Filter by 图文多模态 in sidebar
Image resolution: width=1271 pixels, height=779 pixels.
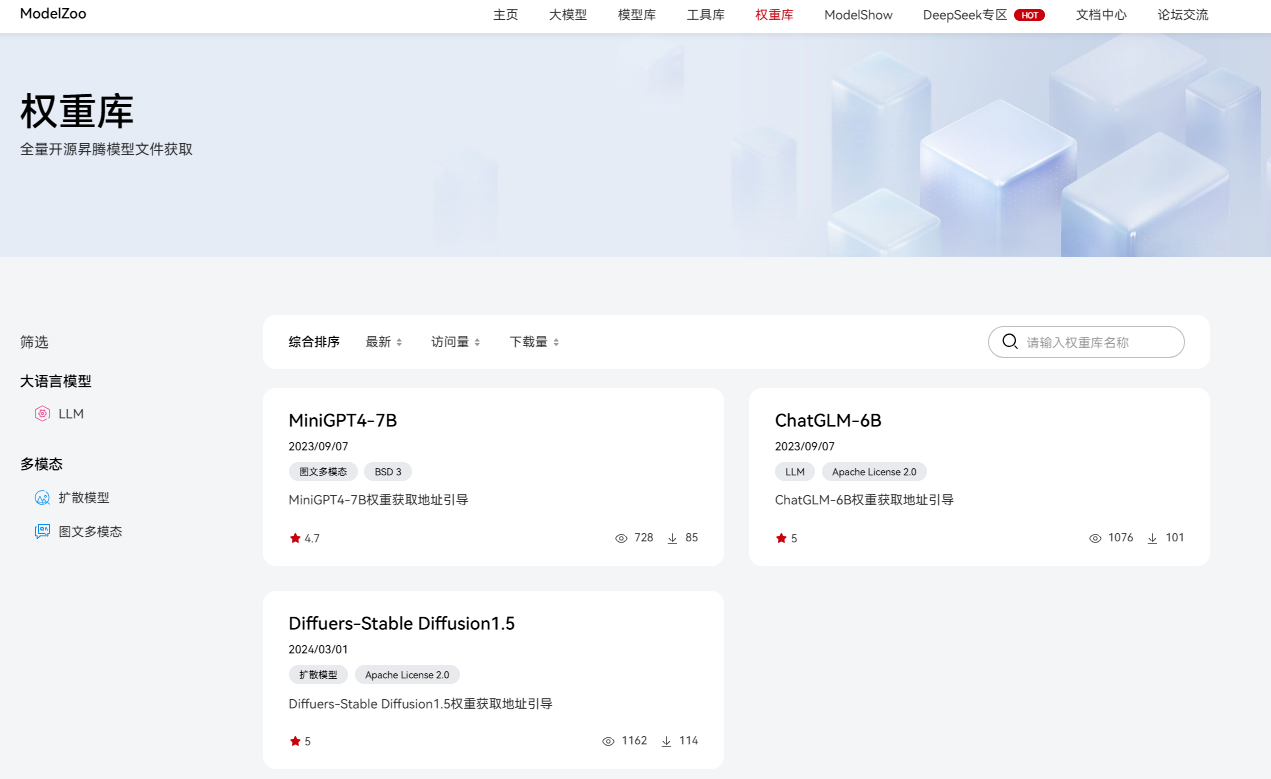(x=90, y=532)
